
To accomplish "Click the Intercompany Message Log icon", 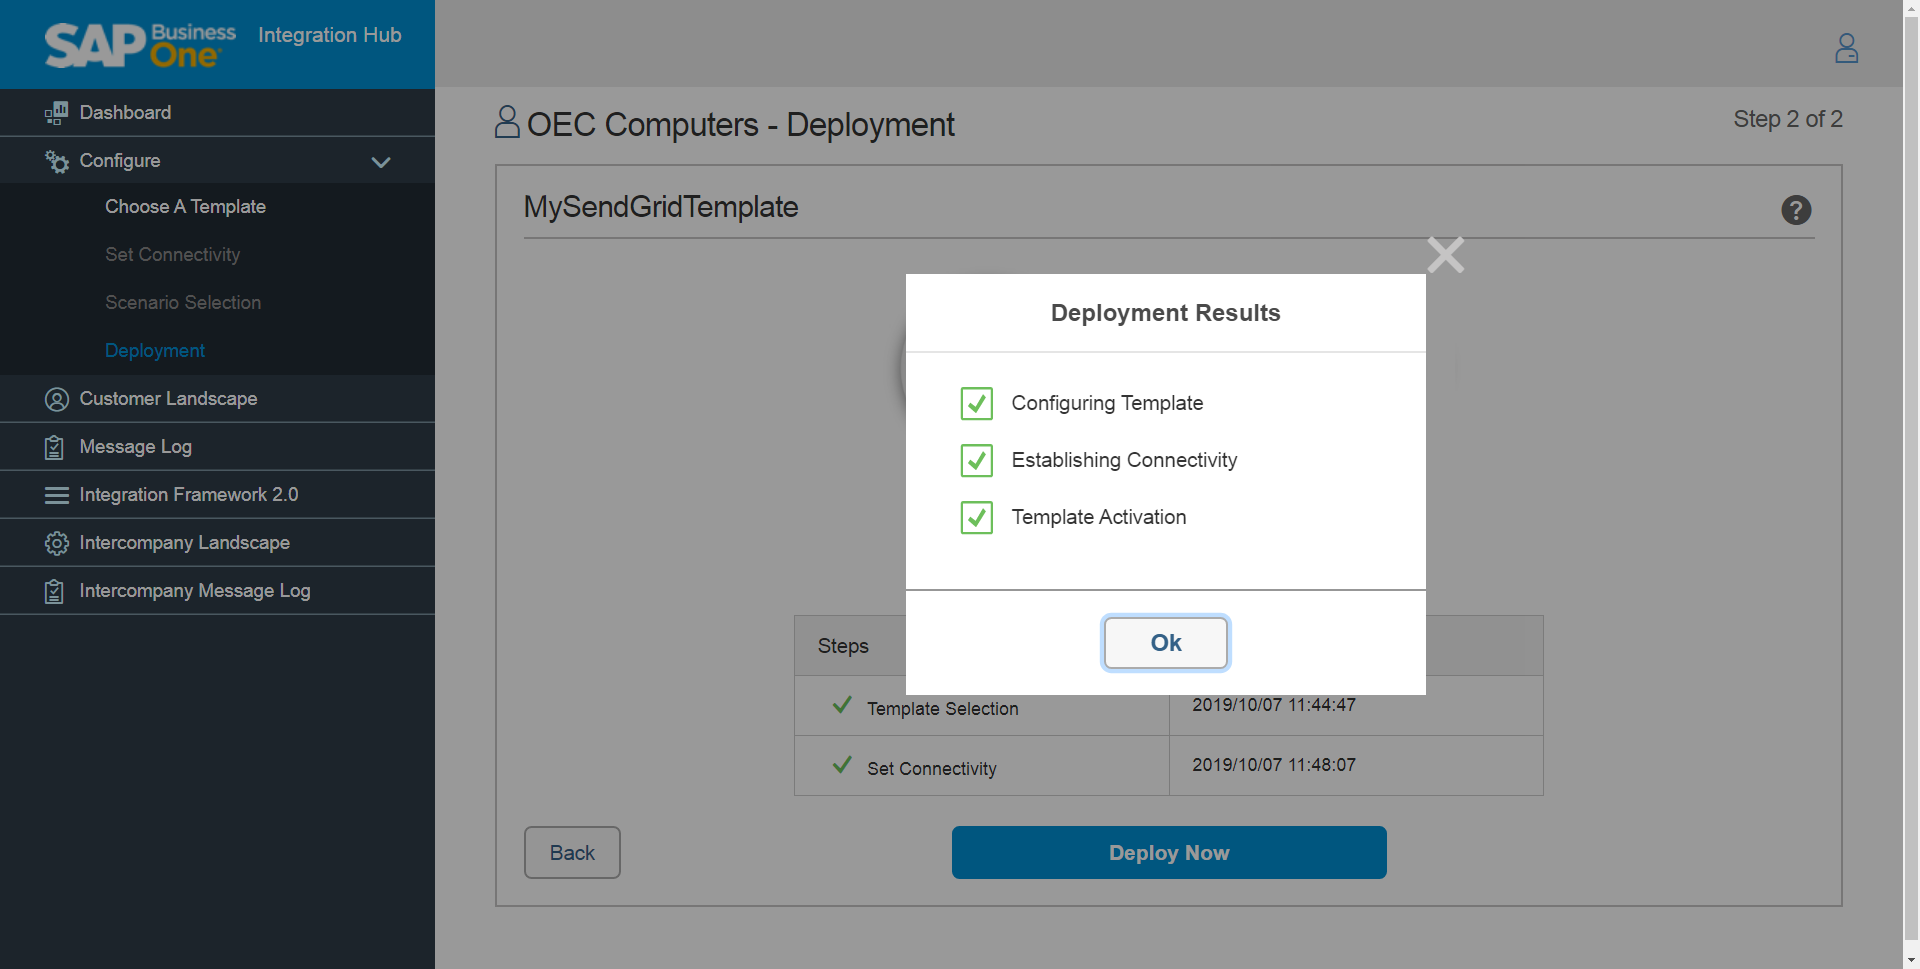I will (55, 591).
